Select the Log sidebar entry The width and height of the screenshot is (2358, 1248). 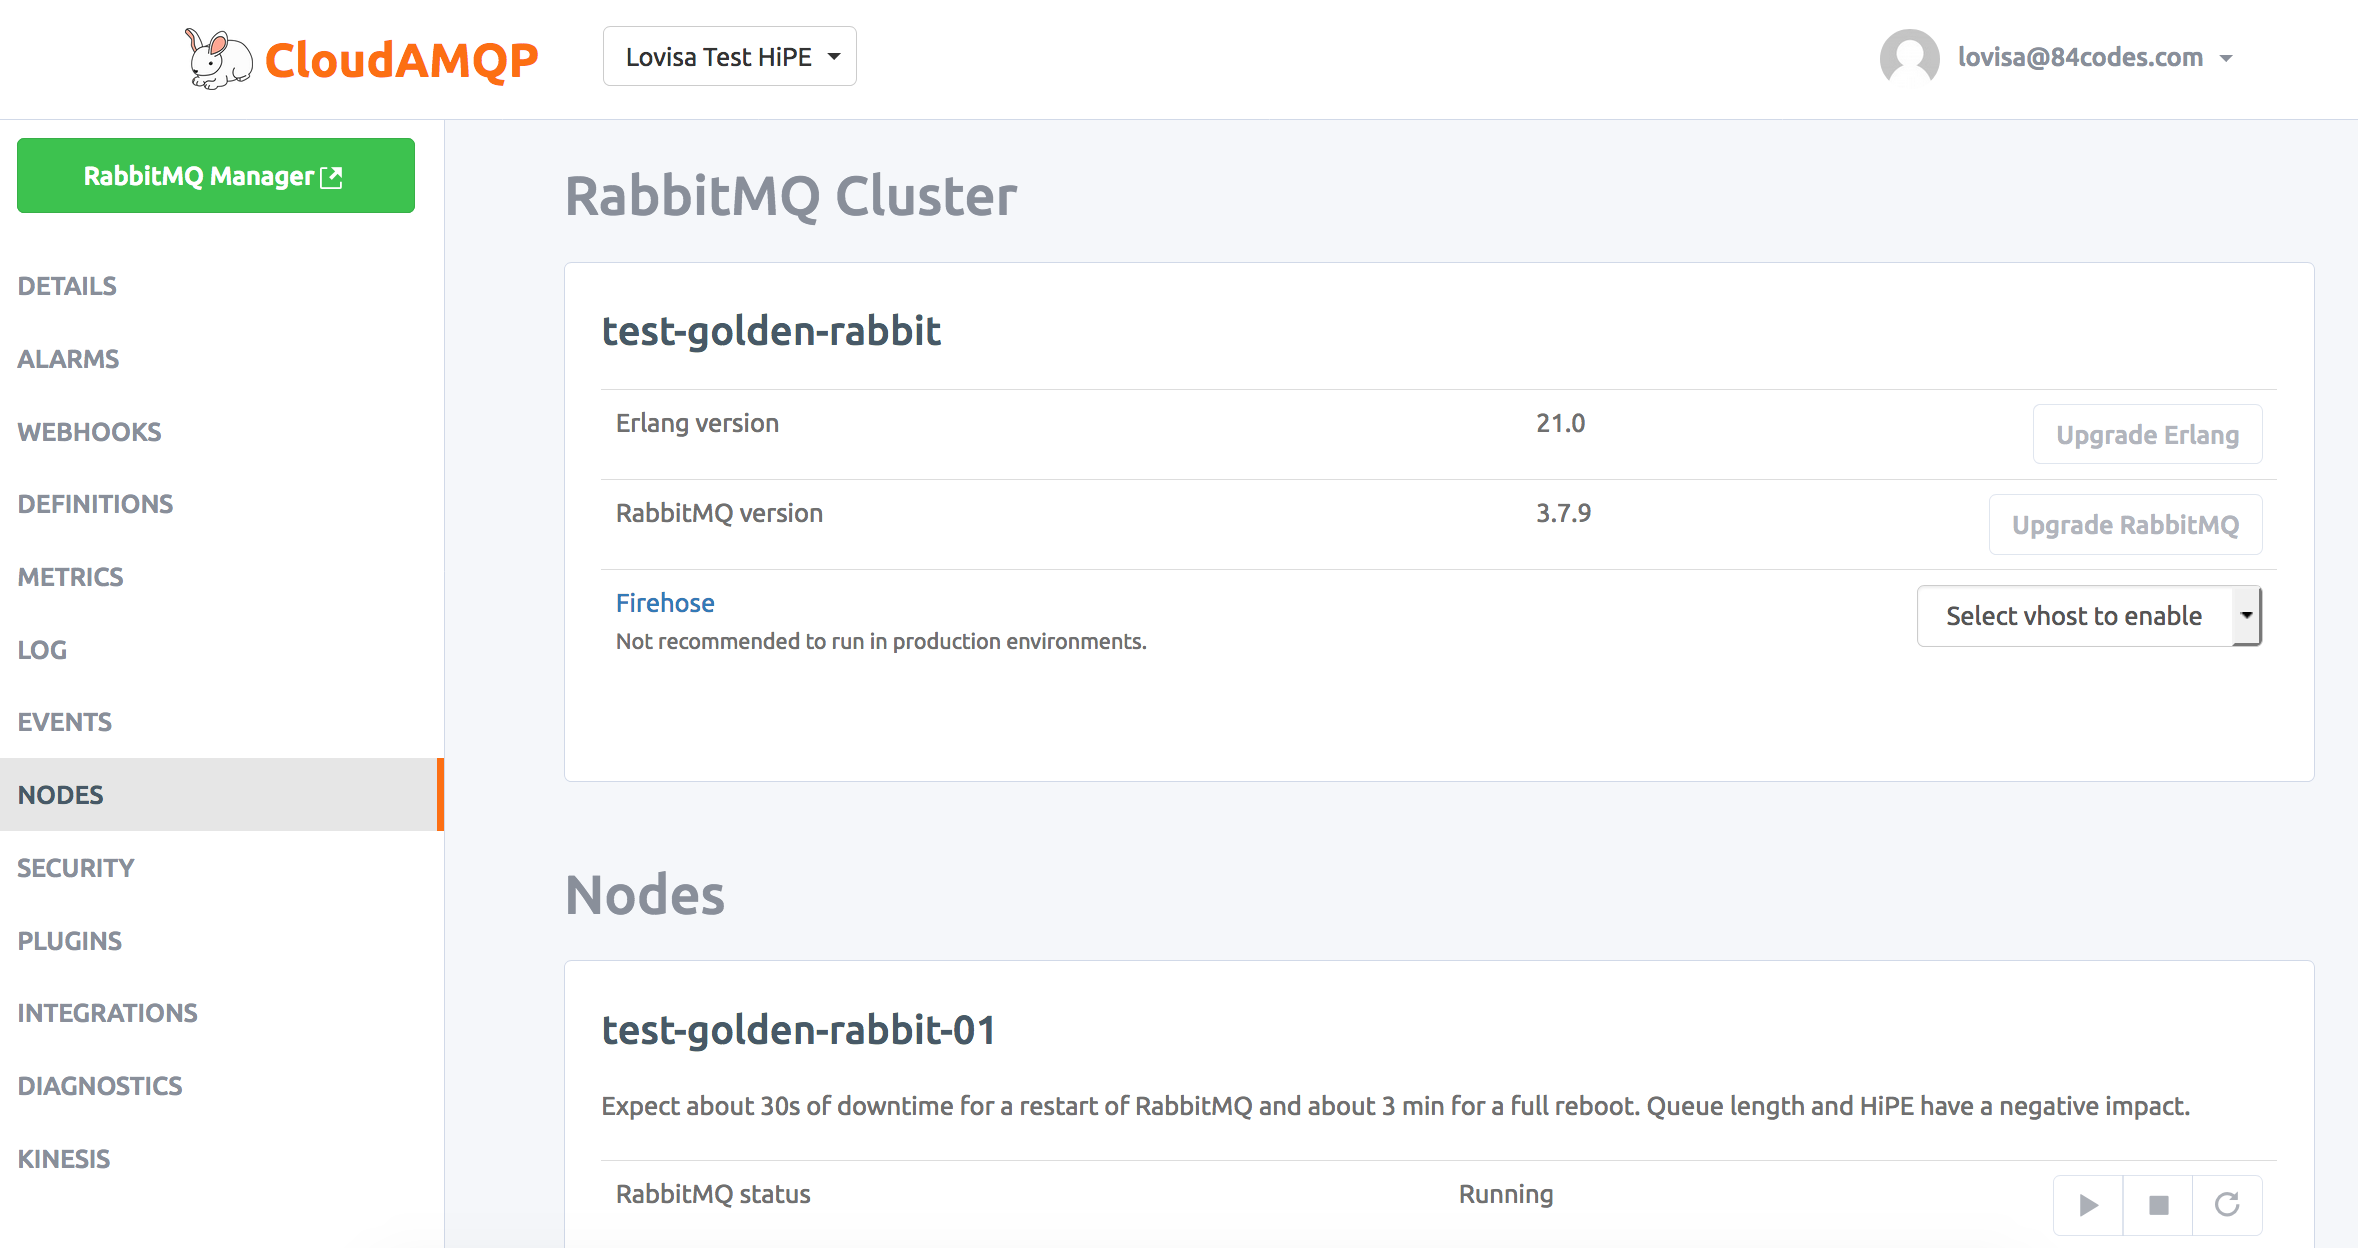pyautogui.click(x=42, y=650)
